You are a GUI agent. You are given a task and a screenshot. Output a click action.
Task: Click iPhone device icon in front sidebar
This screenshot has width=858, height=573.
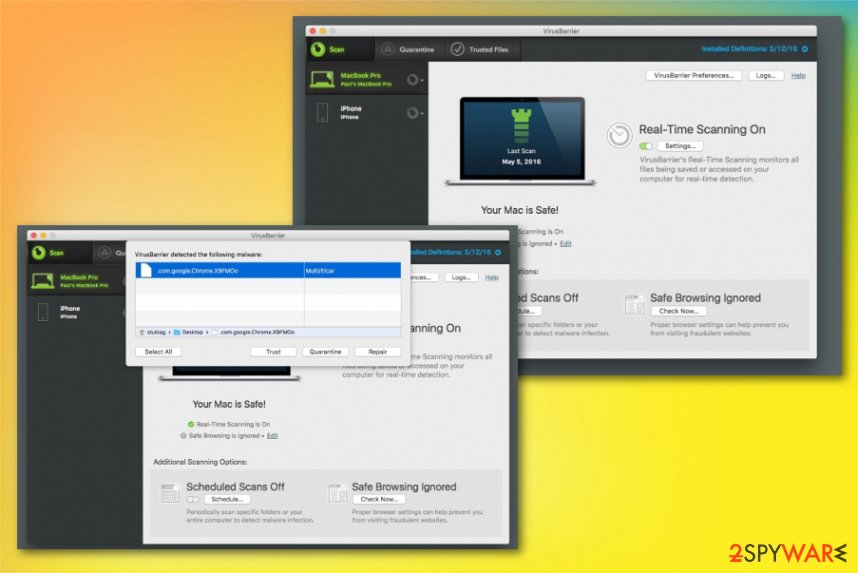(43, 312)
